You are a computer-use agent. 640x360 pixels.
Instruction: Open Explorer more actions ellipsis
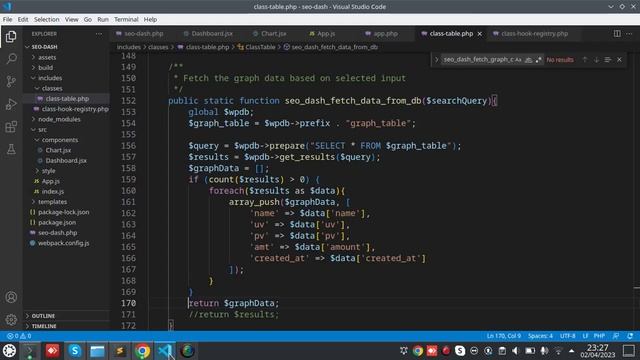pyautogui.click(x=99, y=34)
